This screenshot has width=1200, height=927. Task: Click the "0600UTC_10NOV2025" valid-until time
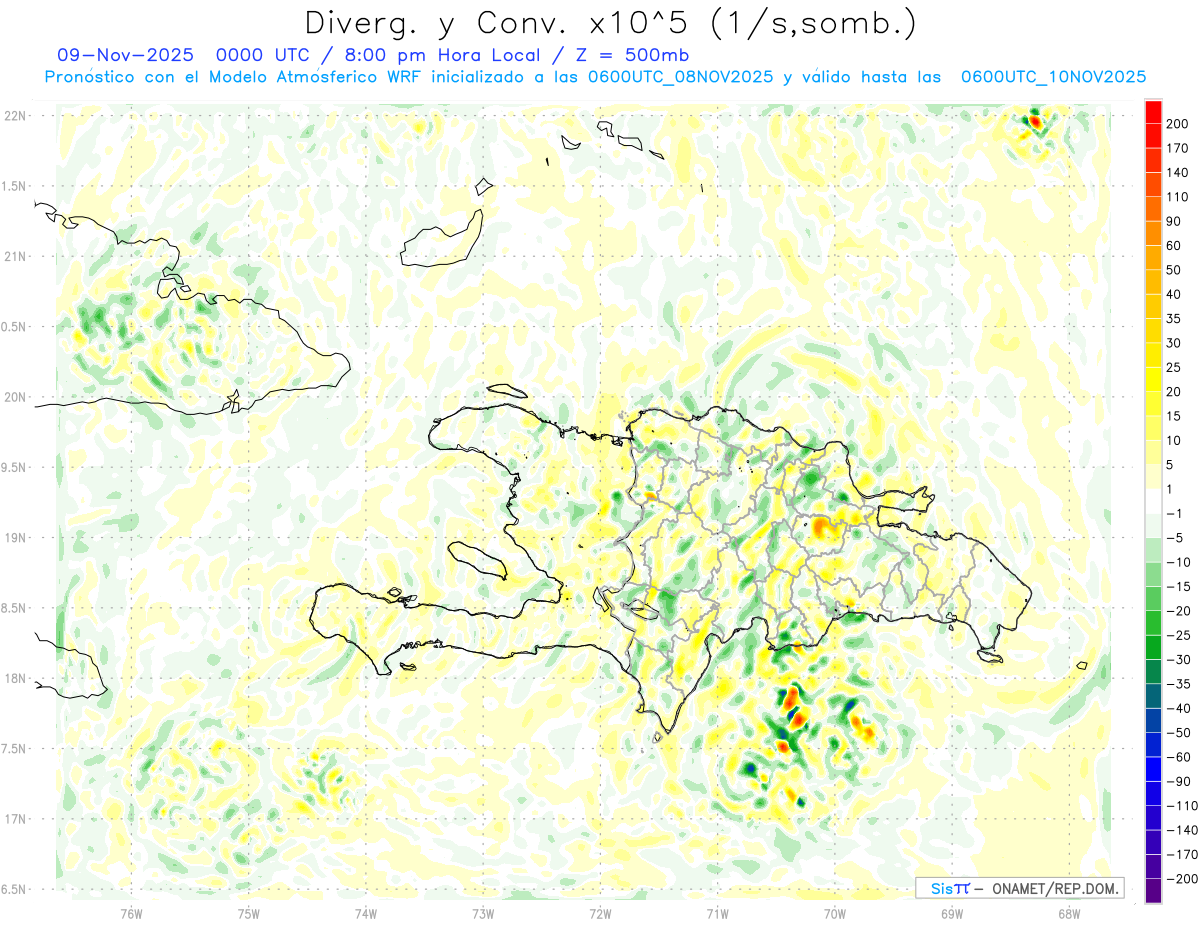[1053, 76]
